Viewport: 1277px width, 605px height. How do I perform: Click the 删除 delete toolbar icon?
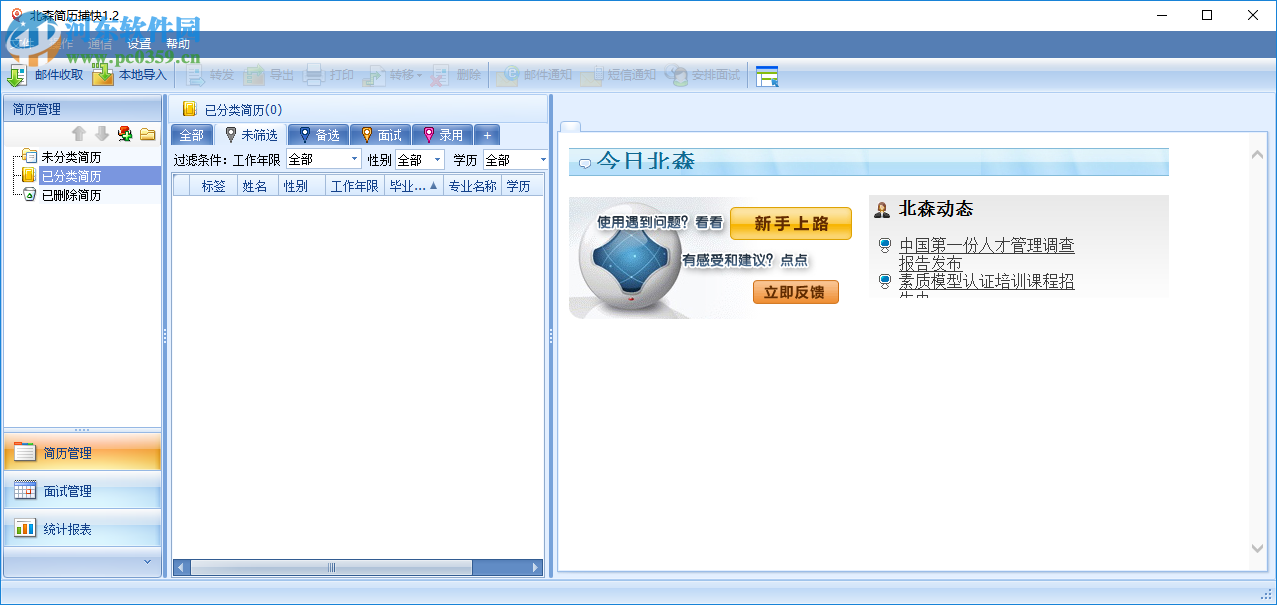441,75
